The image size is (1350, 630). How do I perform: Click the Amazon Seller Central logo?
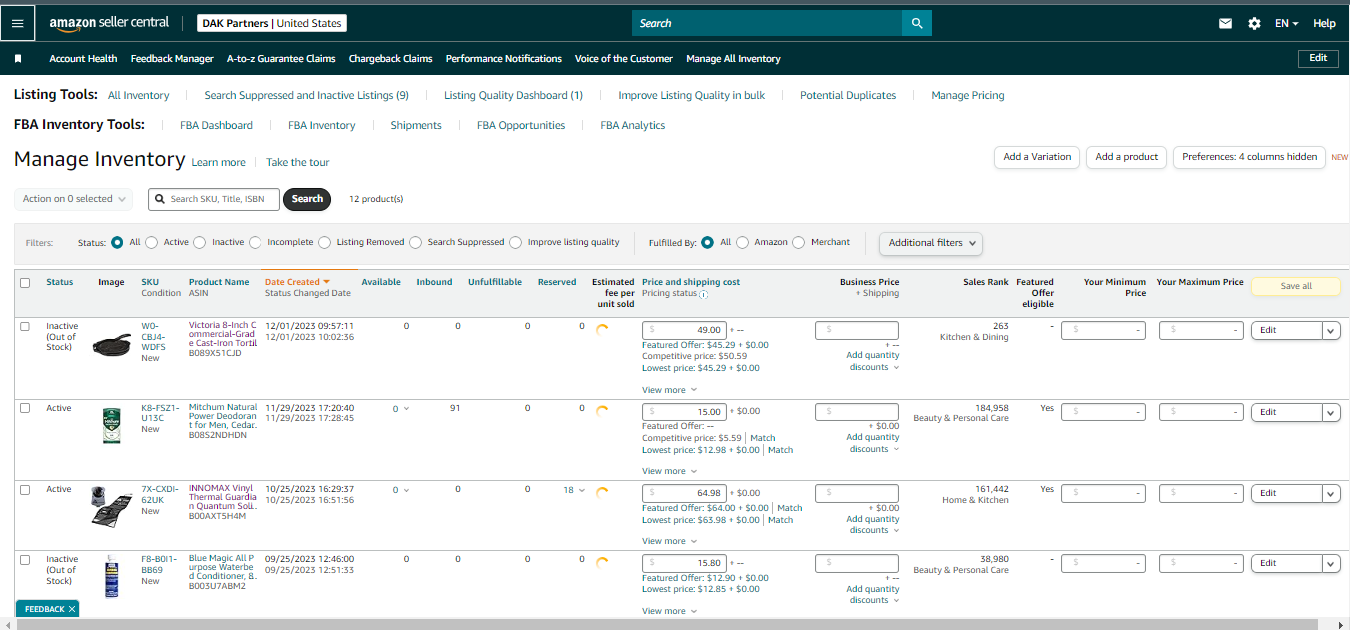click(x=109, y=23)
